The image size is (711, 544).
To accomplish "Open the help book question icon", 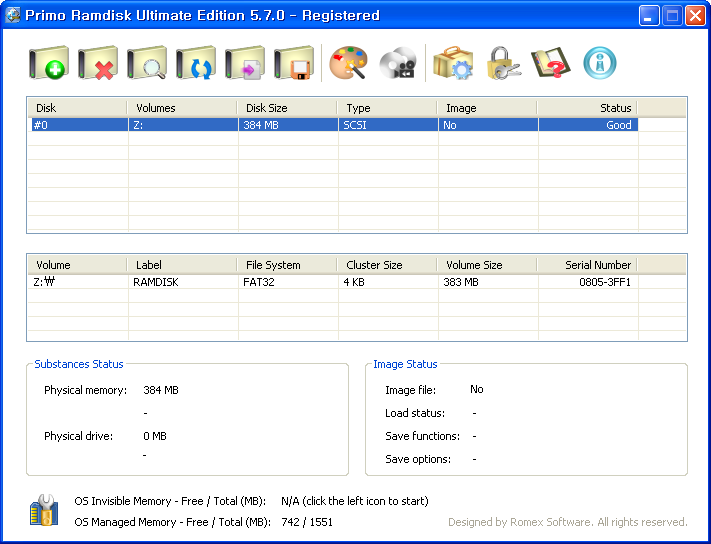I will (x=550, y=63).
